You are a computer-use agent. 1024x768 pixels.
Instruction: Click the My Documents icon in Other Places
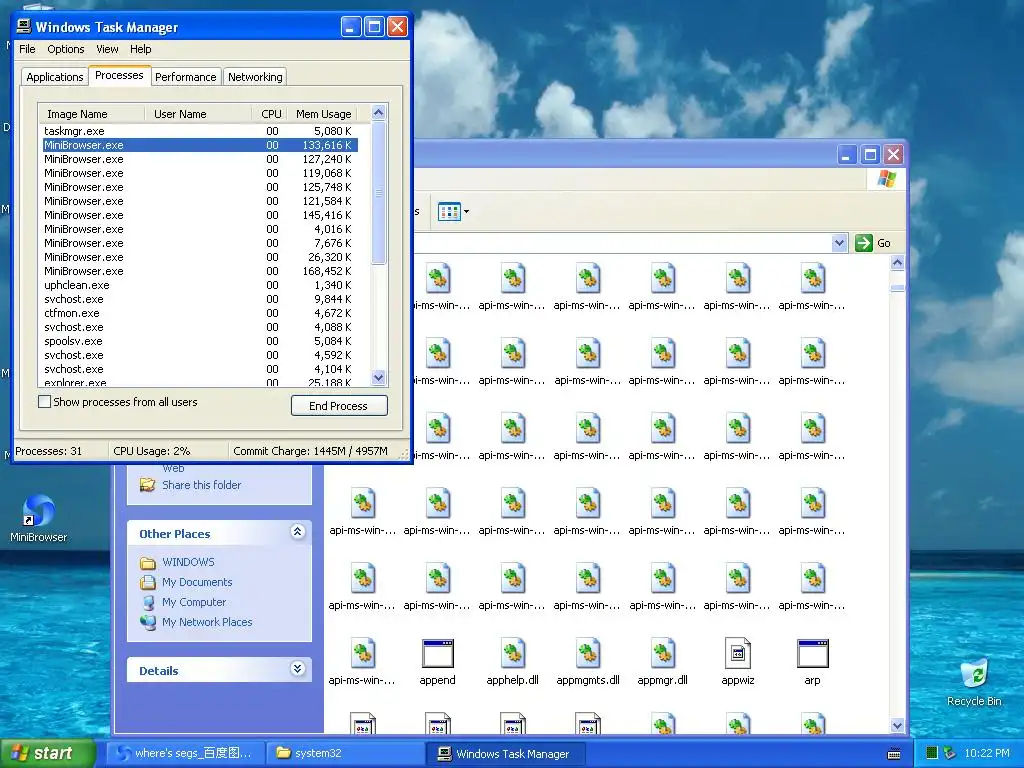click(x=148, y=582)
